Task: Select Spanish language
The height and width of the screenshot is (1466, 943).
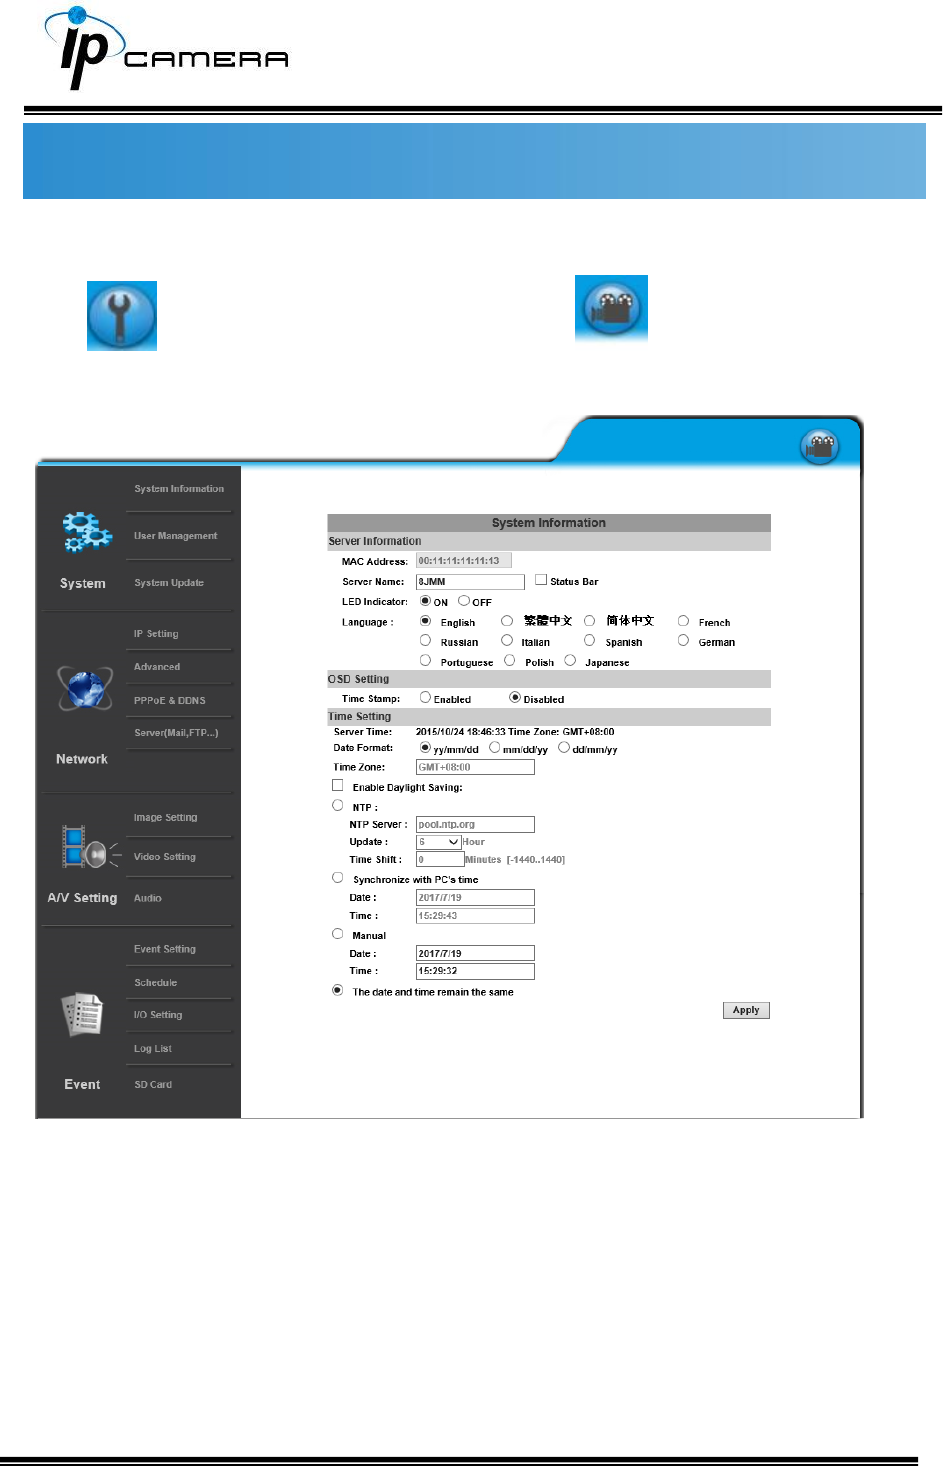Action: coord(589,641)
